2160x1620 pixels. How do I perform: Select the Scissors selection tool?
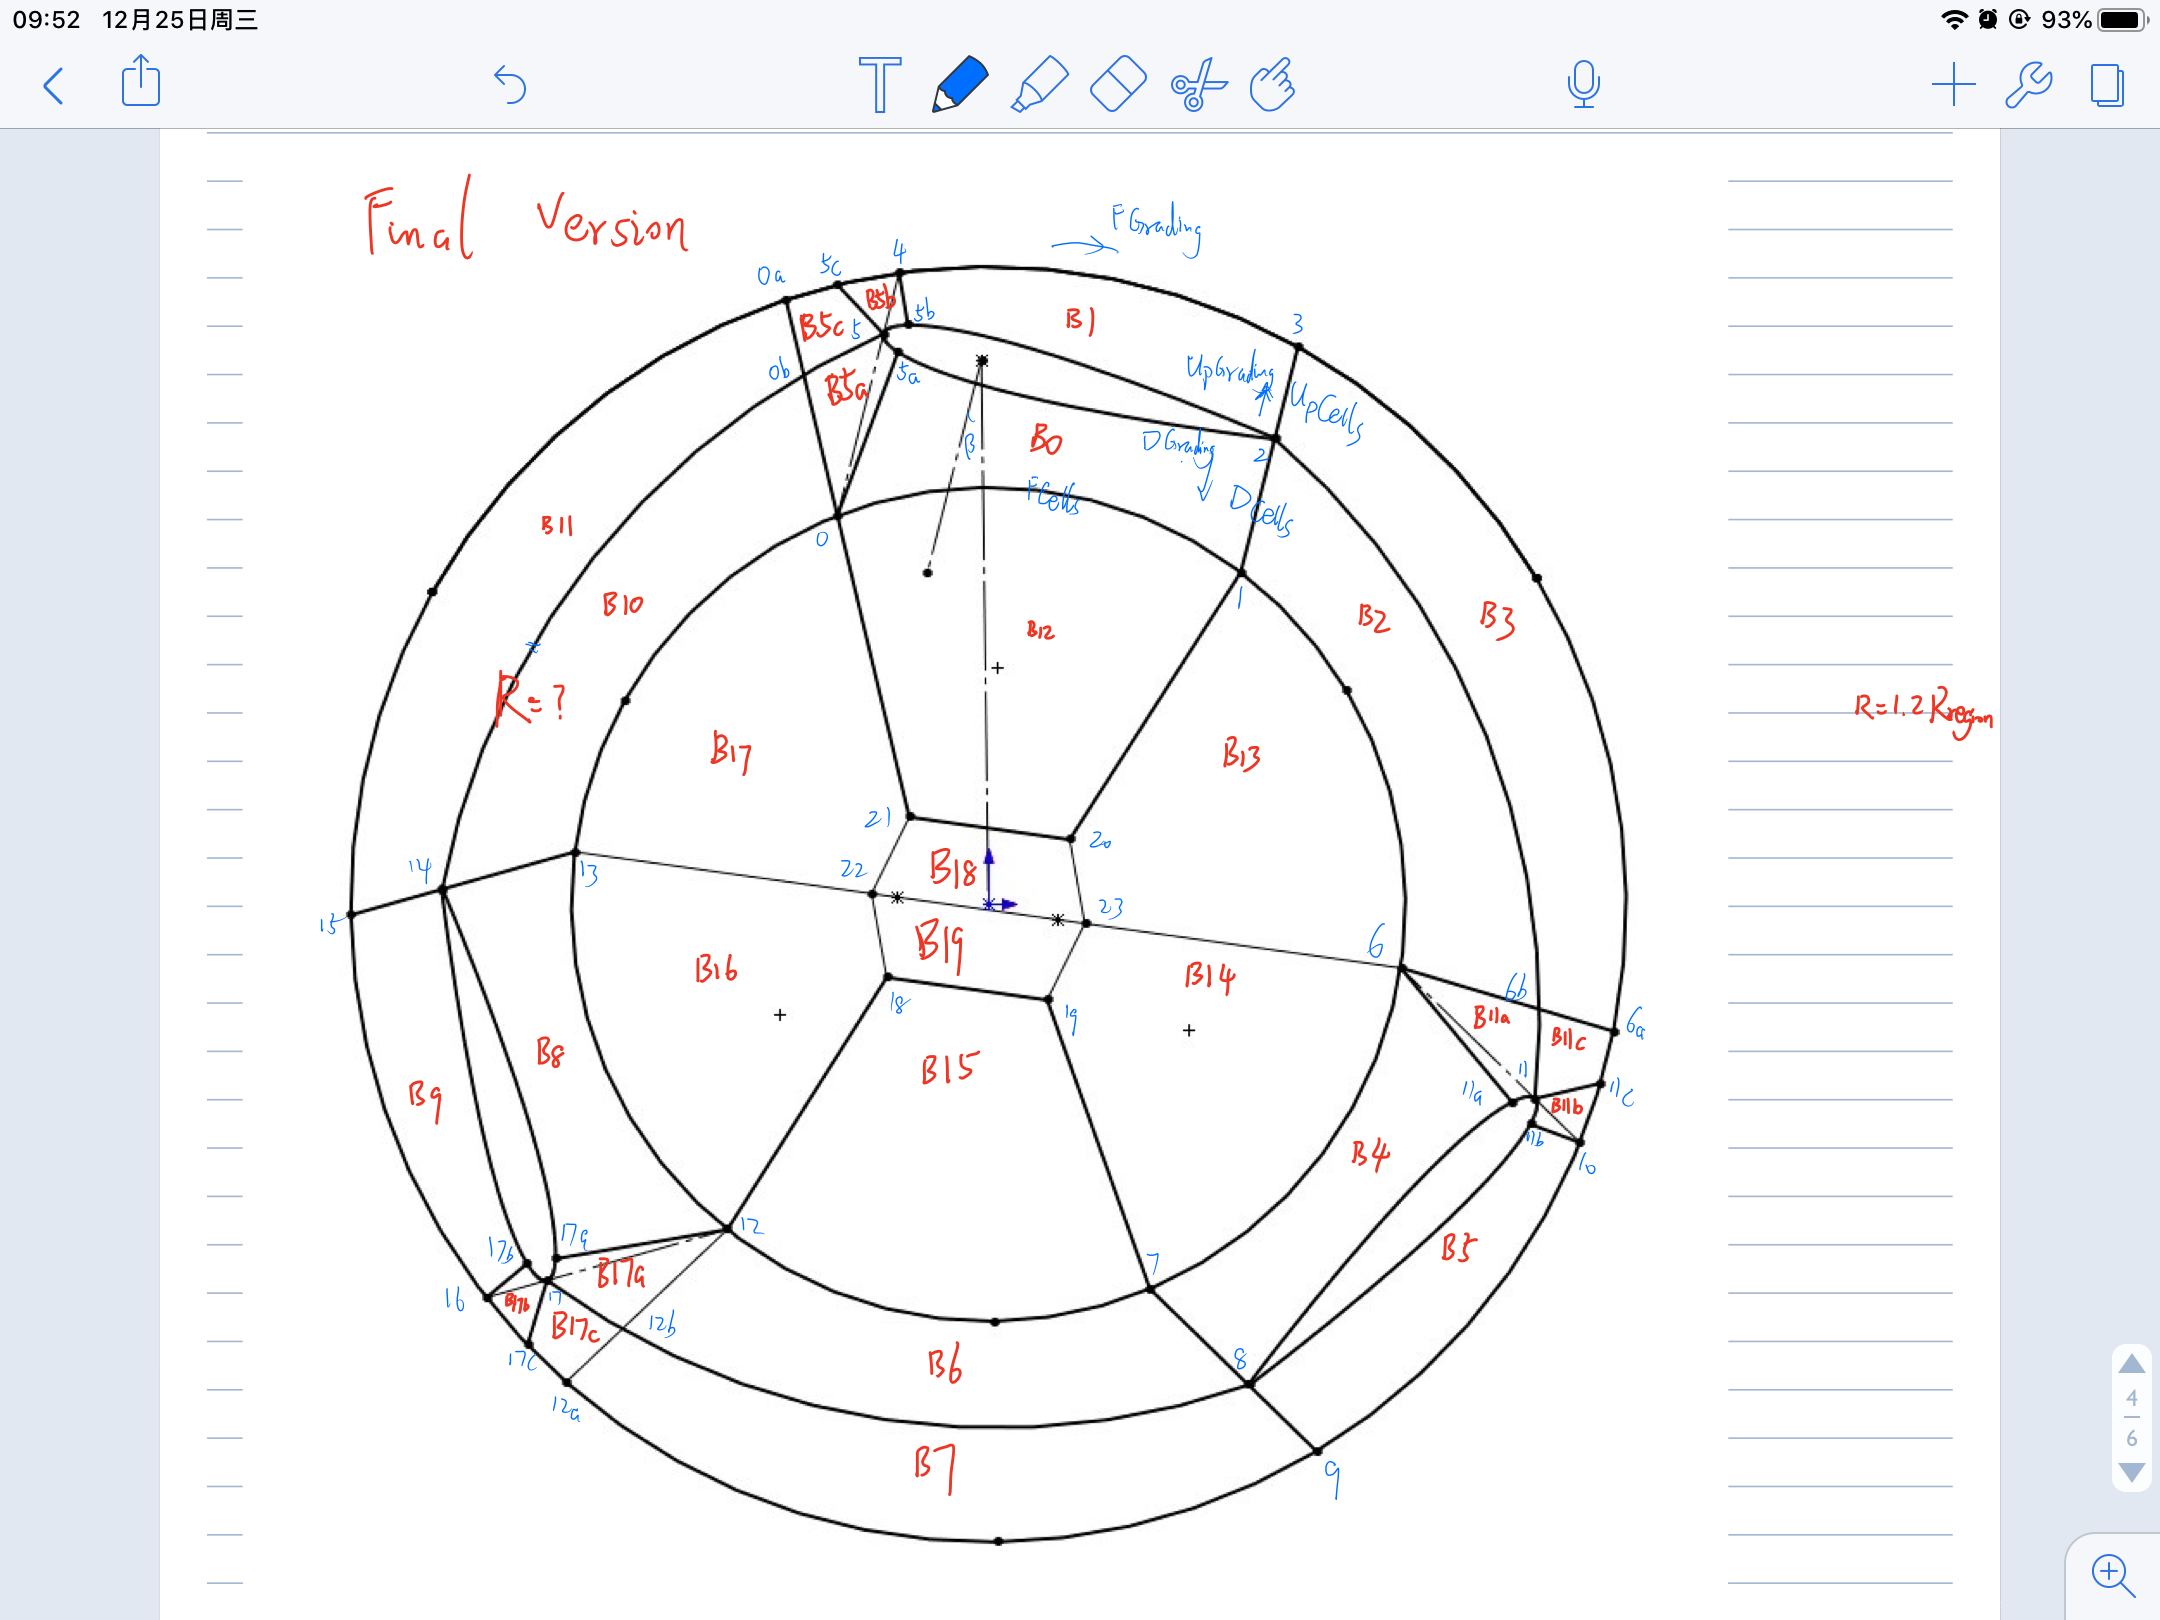pyautogui.click(x=1198, y=85)
